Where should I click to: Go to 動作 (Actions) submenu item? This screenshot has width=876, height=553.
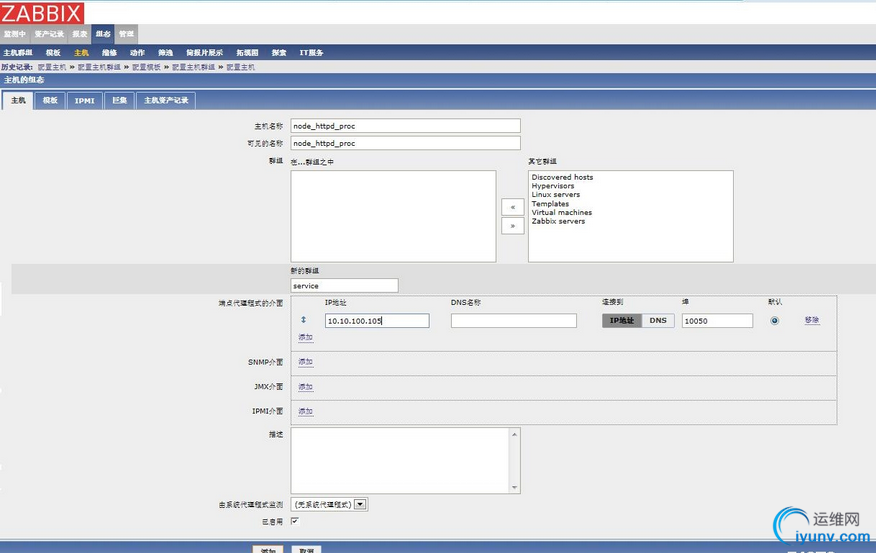tap(137, 53)
